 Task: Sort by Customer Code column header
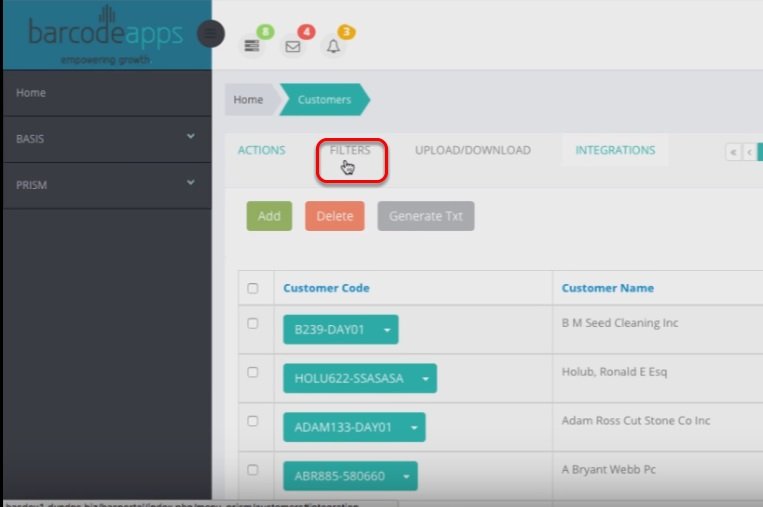click(326, 288)
